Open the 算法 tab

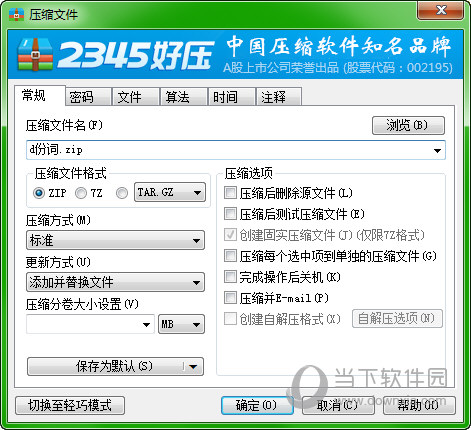pos(183,97)
